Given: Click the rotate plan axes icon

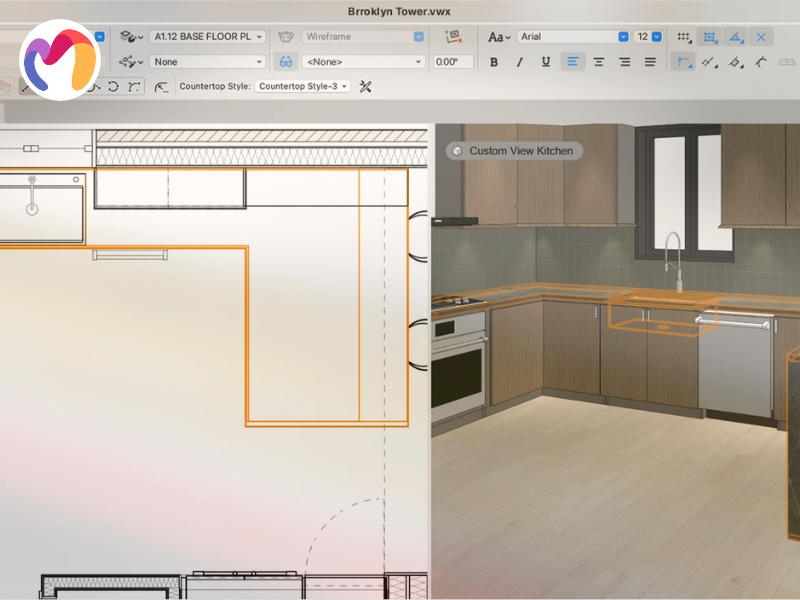Looking at the screenshot, I should tap(452, 37).
